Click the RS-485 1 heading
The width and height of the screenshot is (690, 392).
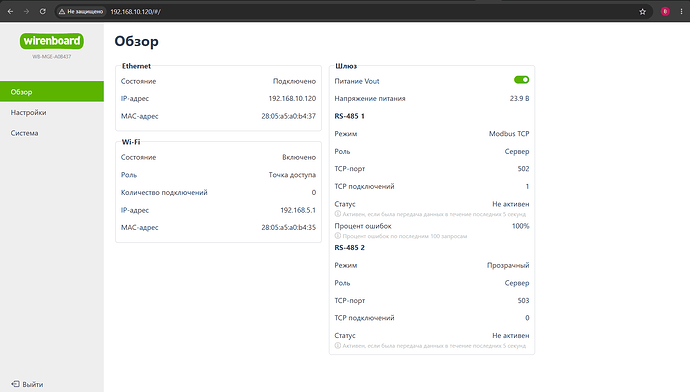(x=349, y=116)
